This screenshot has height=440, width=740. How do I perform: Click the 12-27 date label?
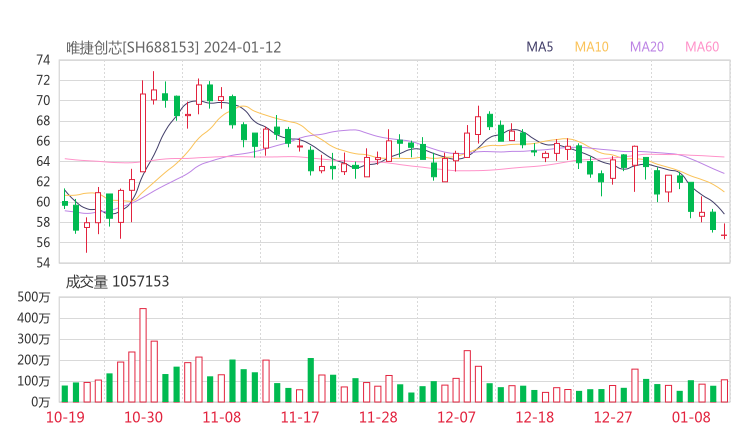coord(613,417)
